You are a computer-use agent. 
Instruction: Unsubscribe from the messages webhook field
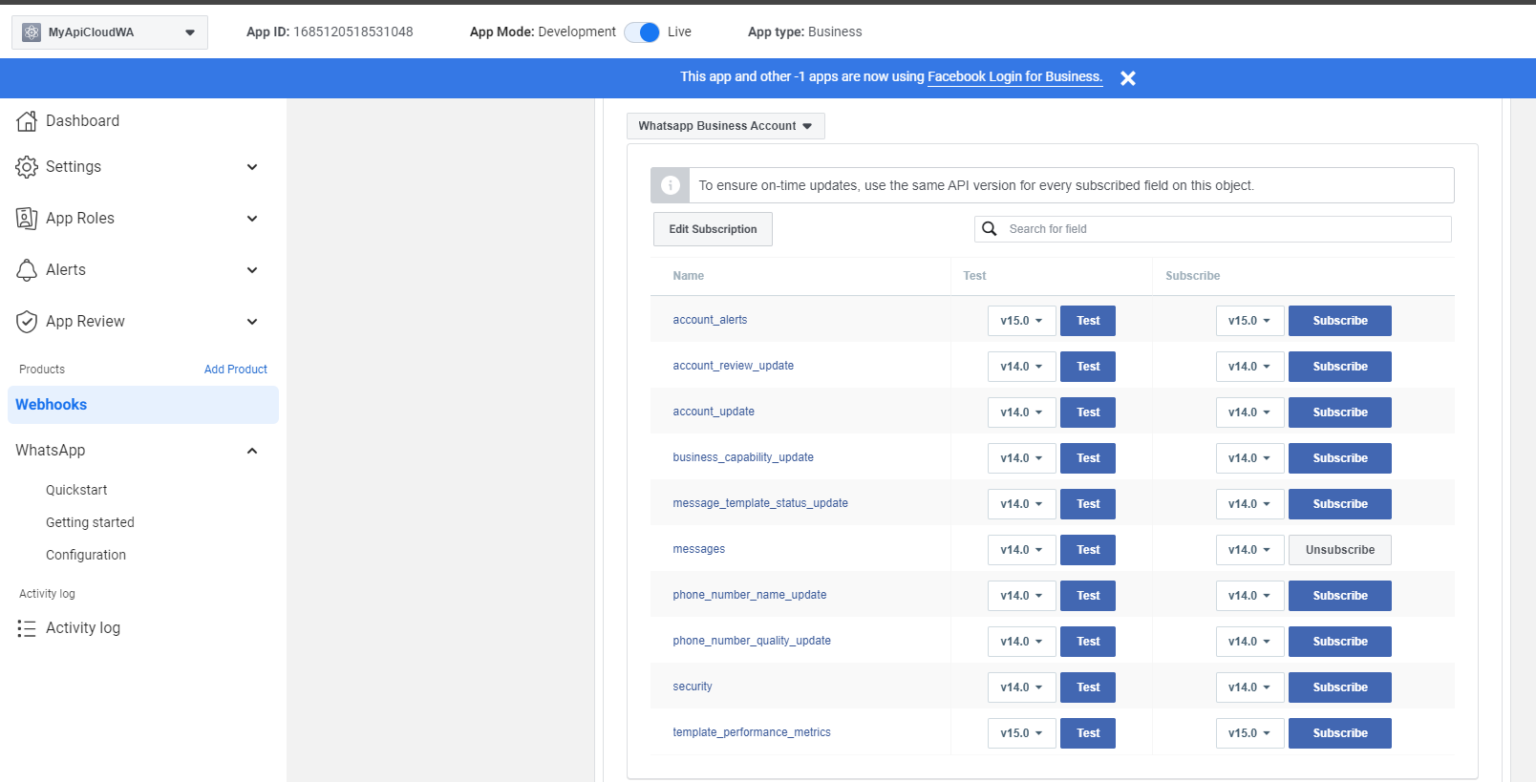1339,549
